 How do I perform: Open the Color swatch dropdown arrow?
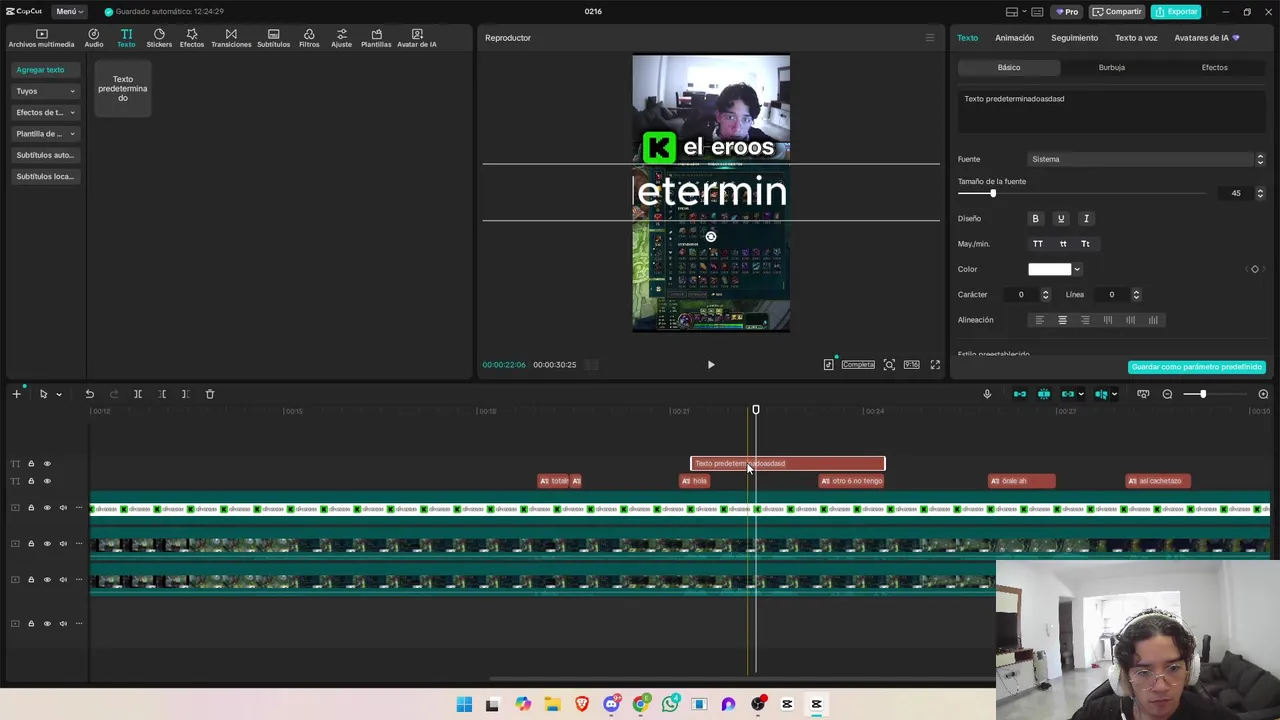pos(1077,269)
